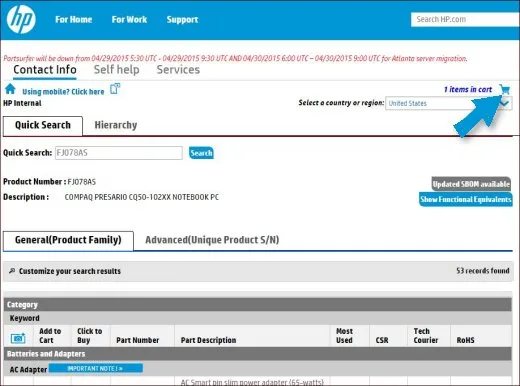Screen dimensions: 520x386
Task: Click the HP Internal label
Action: click(x=22, y=103)
